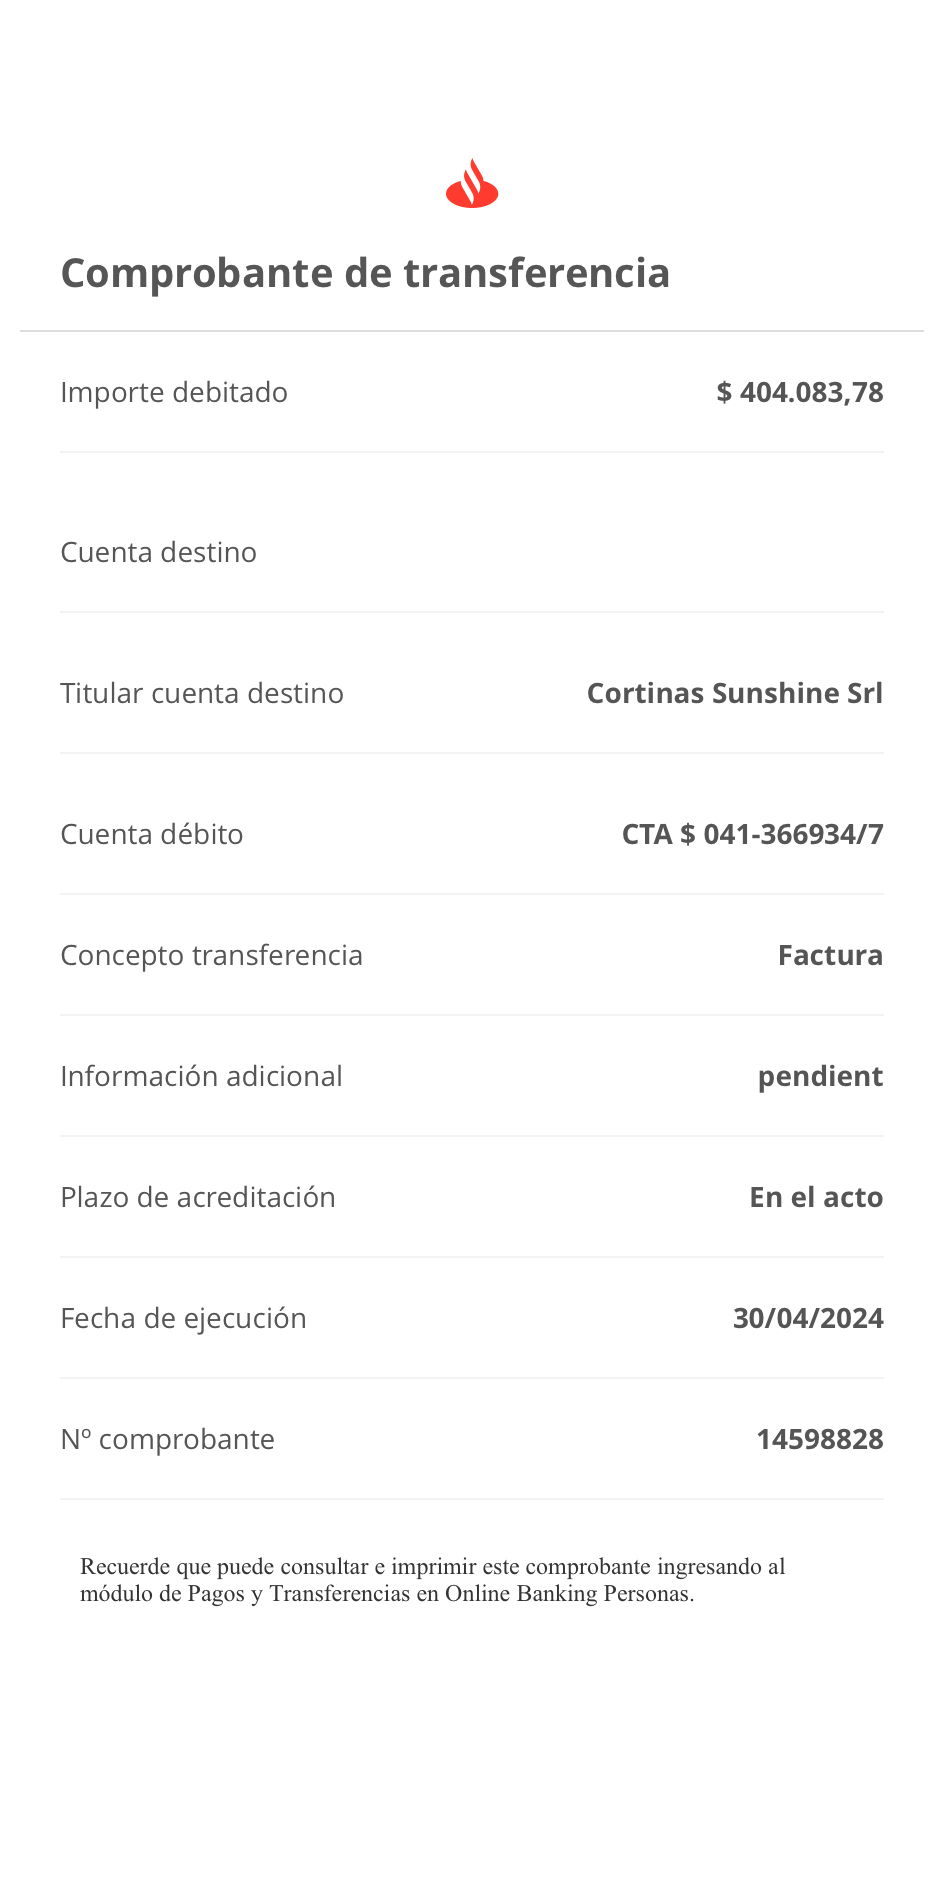
Task: Select the Titular cuenta destino label
Action: [x=202, y=693]
